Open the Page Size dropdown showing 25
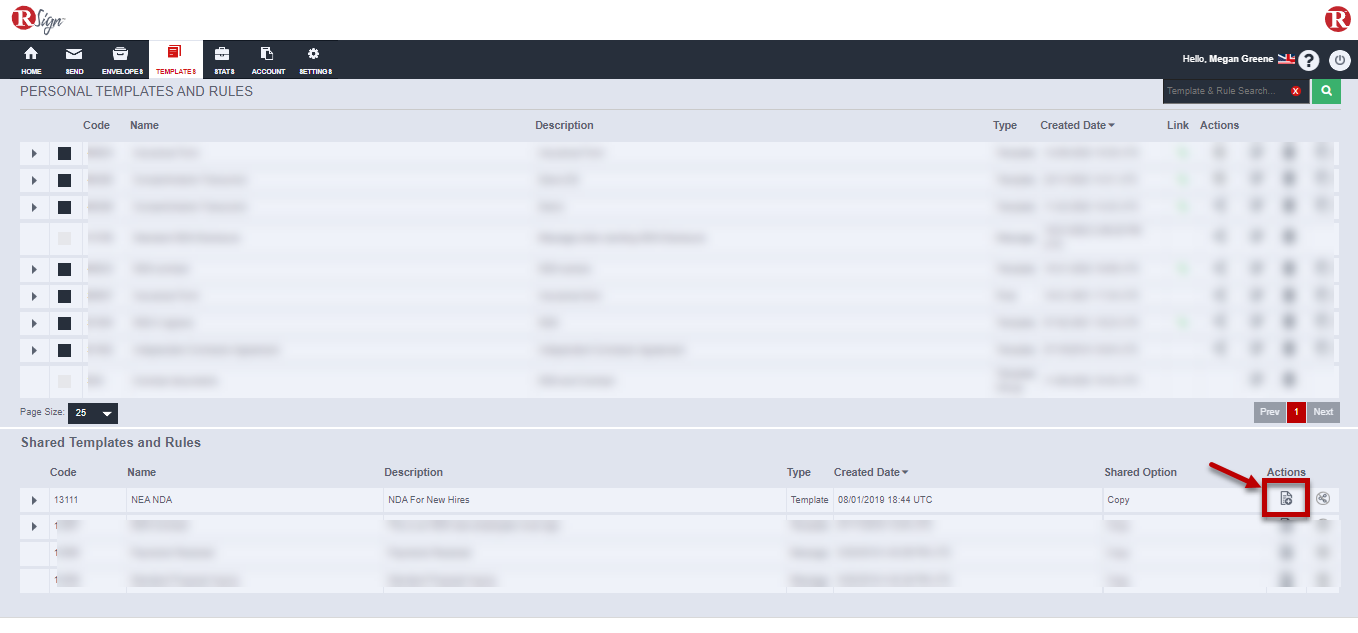This screenshot has width=1358, height=633. (93, 413)
